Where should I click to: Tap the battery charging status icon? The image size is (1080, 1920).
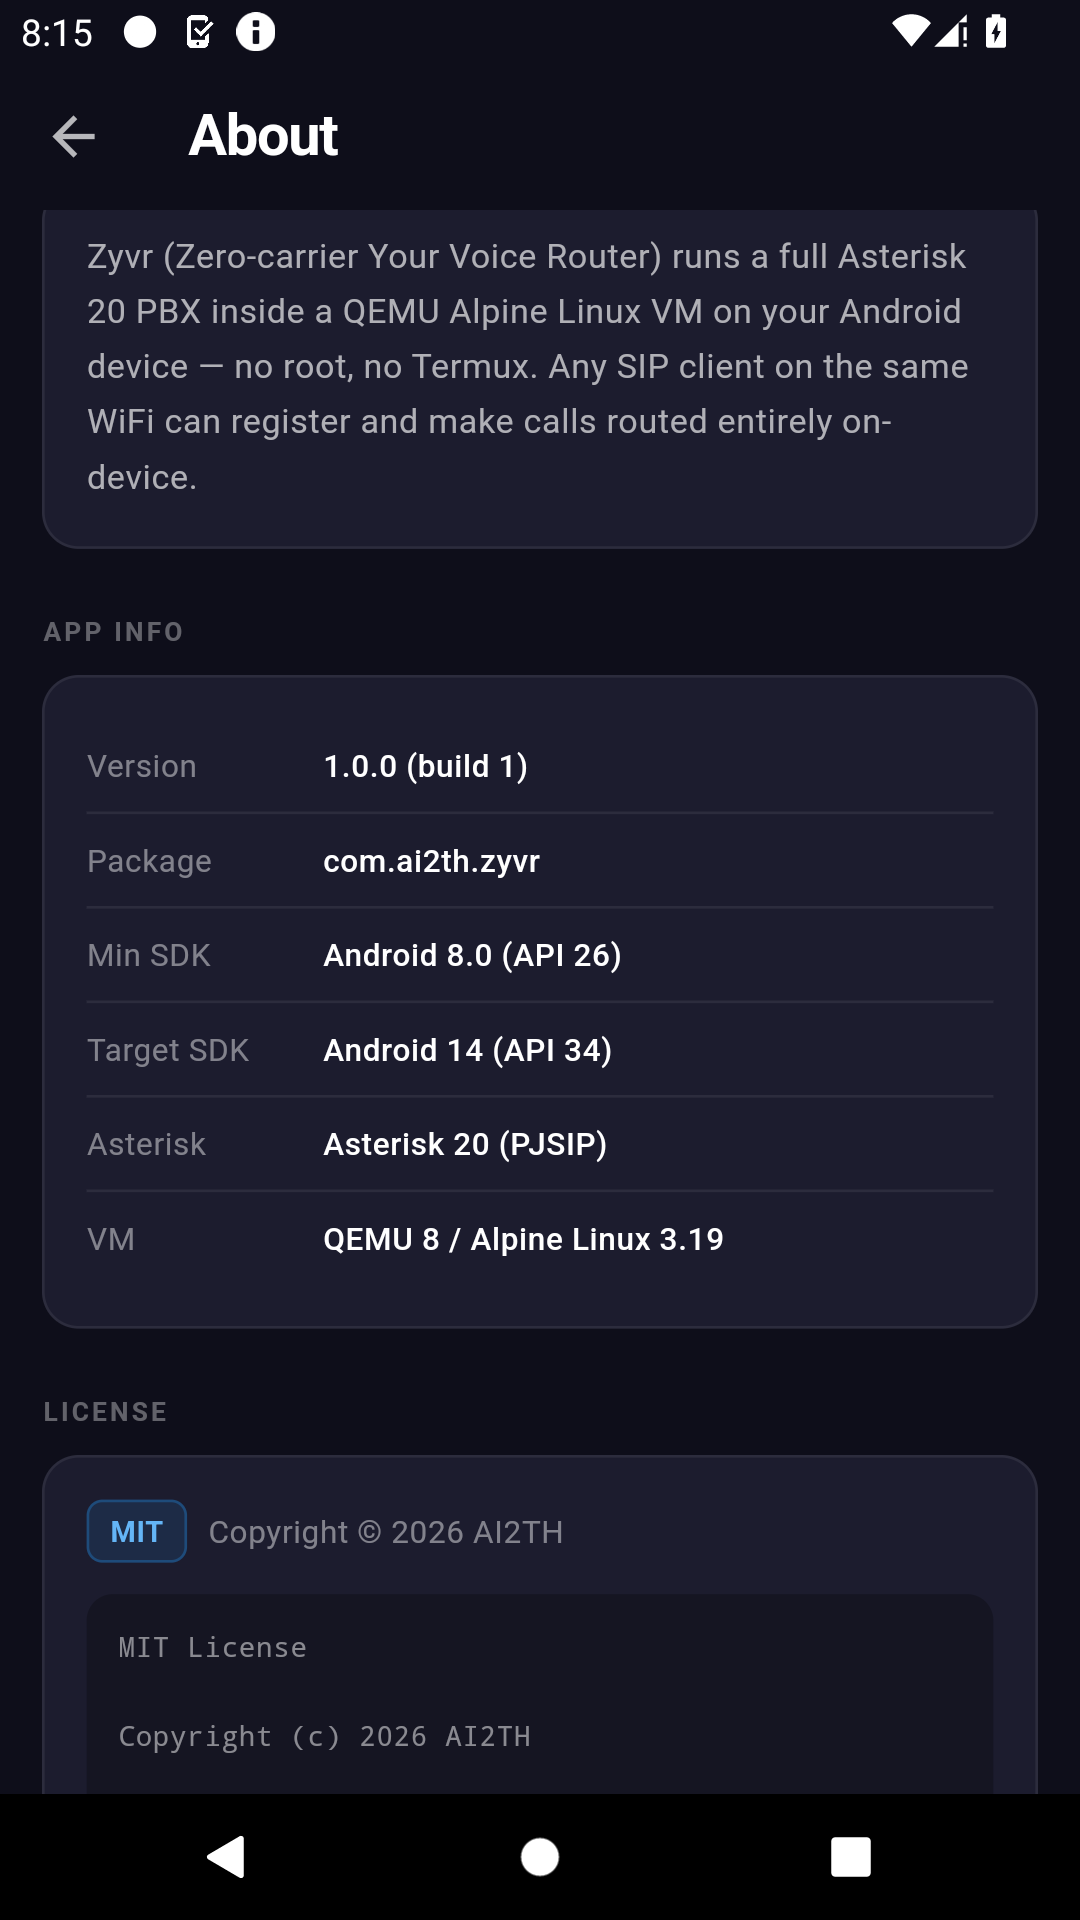pyautogui.click(x=996, y=32)
